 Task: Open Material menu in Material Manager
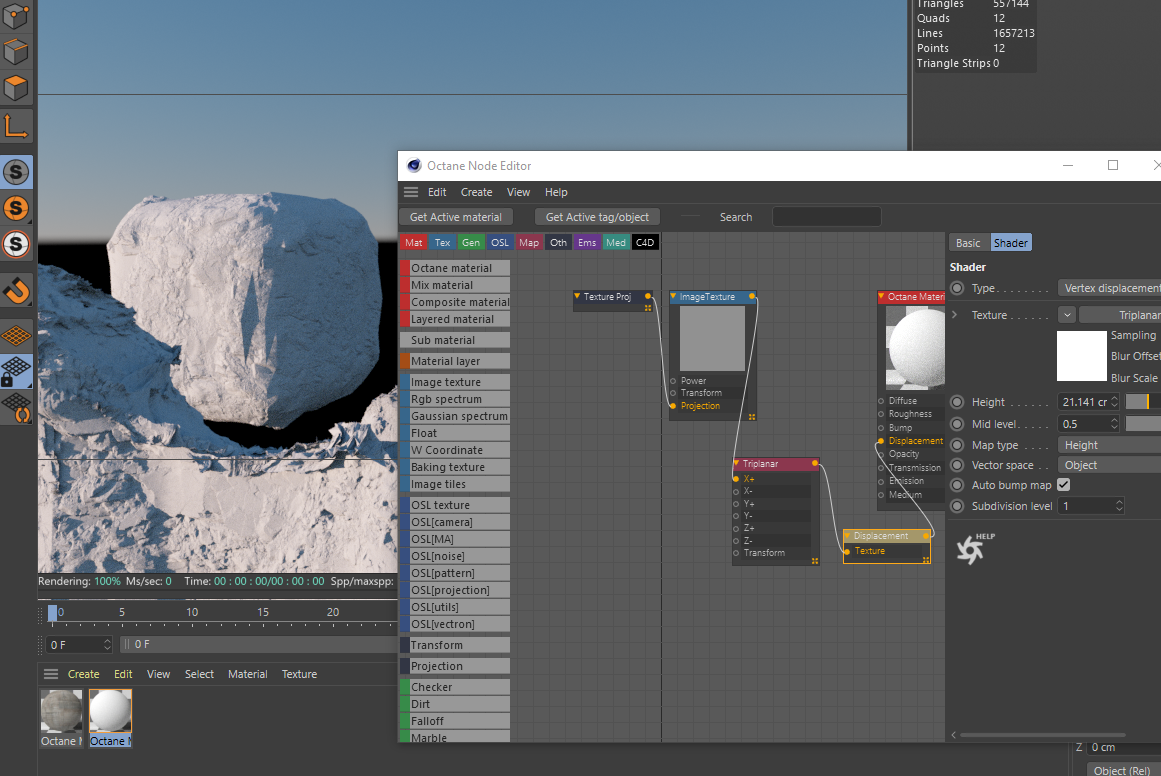[x=247, y=674]
